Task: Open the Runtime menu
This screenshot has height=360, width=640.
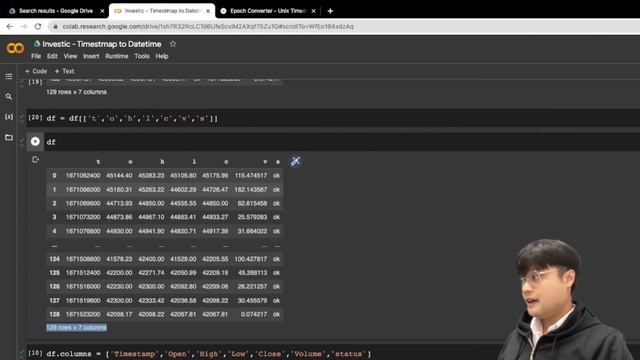Action: [x=116, y=56]
